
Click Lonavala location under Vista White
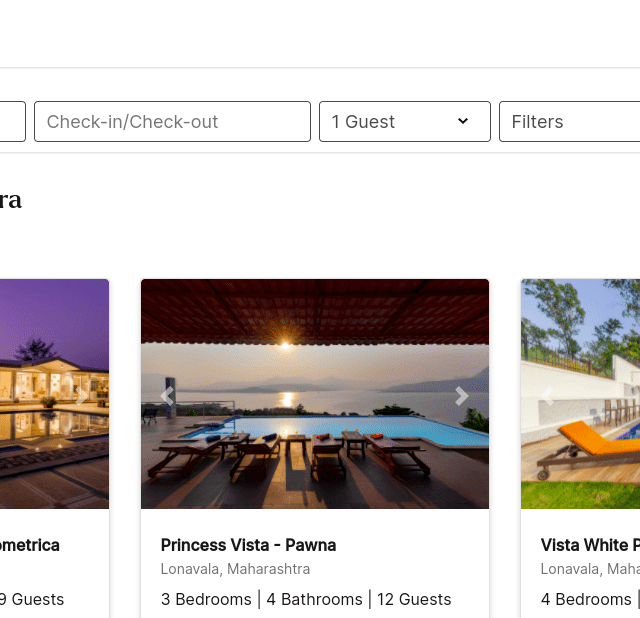click(590, 569)
